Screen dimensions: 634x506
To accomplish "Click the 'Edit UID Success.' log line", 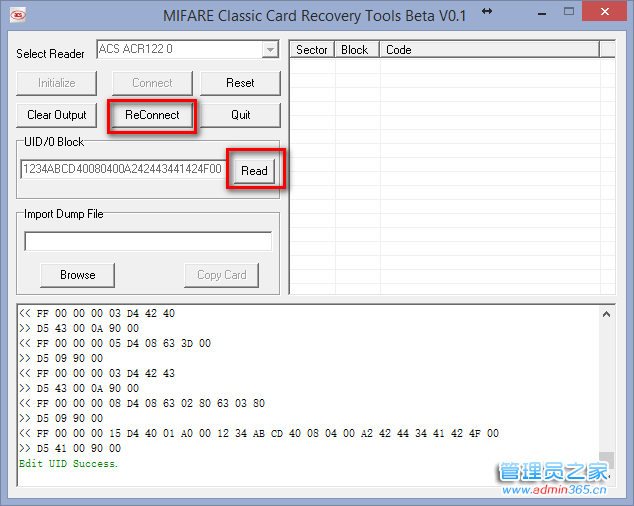I will click(x=68, y=464).
